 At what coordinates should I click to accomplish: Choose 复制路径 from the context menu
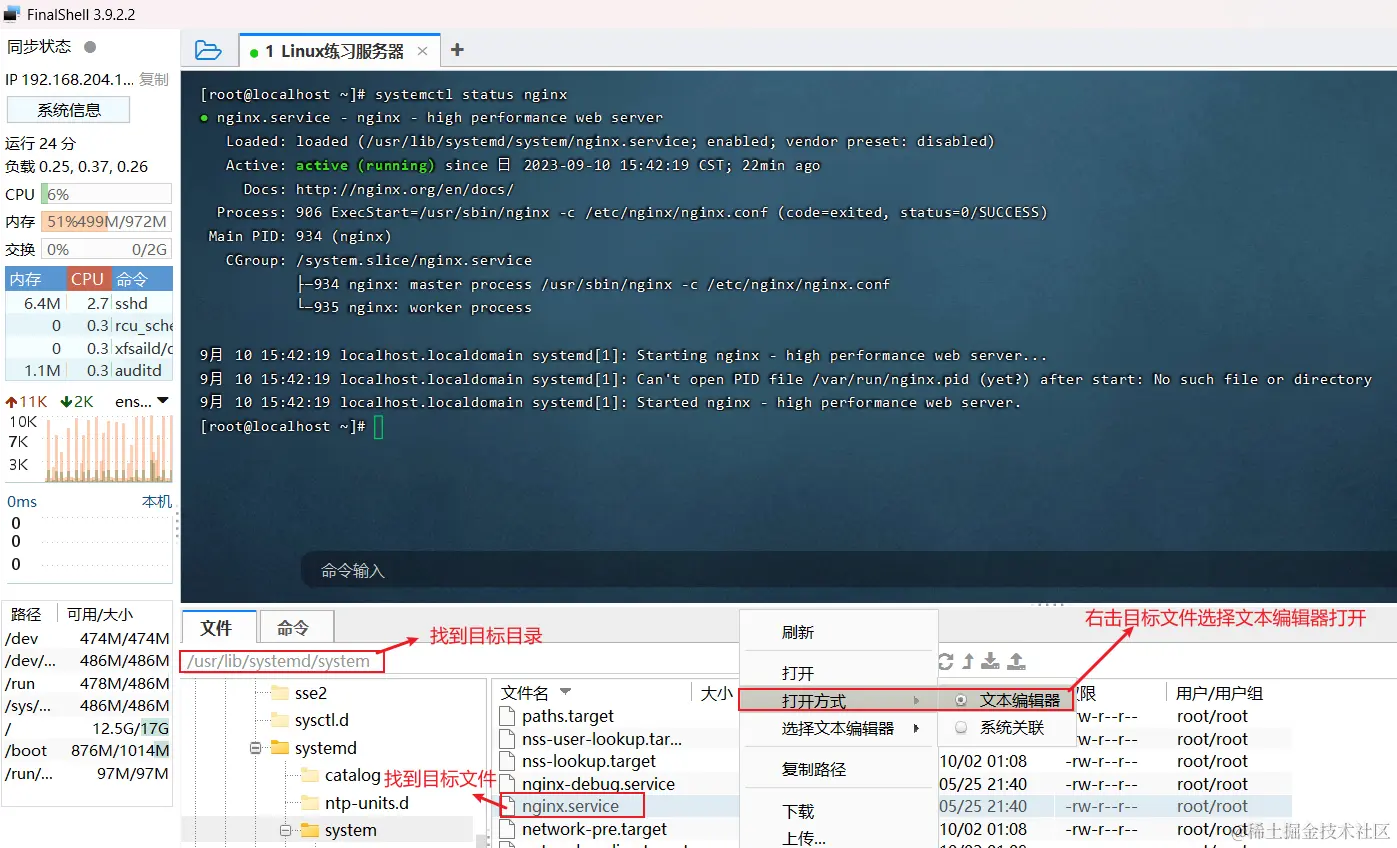[x=814, y=769]
